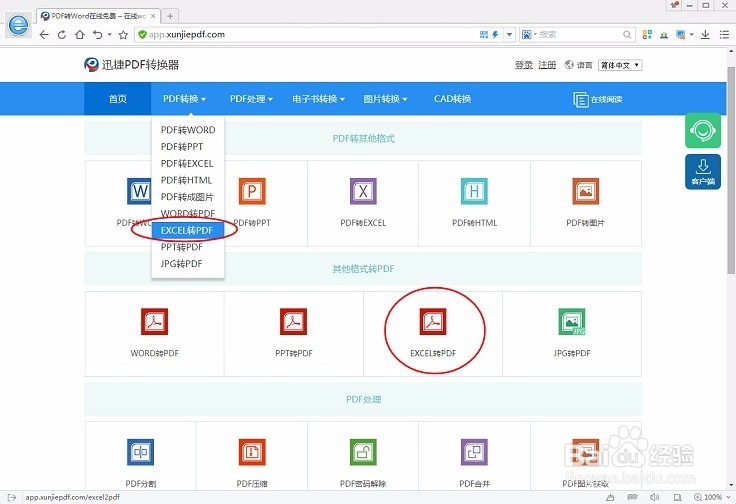The image size is (736, 504).
Task: Open the 简体中文 language dropdown
Action: [x=620, y=65]
